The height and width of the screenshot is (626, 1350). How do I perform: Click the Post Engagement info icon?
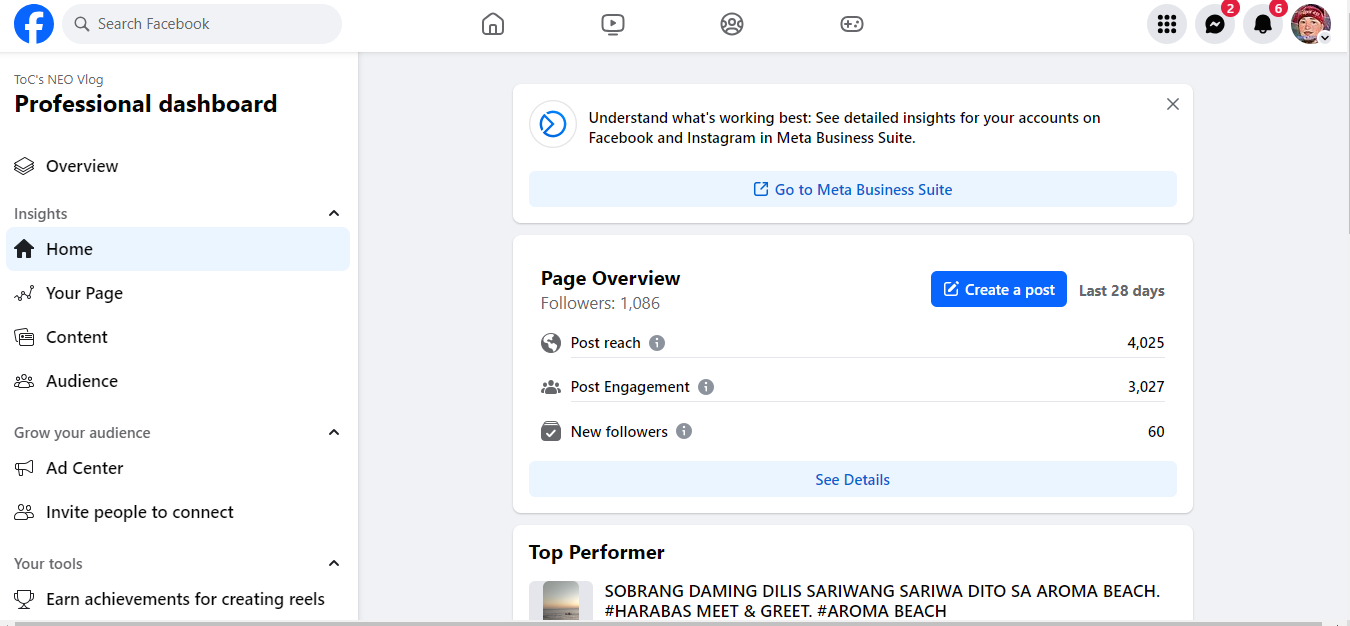pos(706,387)
